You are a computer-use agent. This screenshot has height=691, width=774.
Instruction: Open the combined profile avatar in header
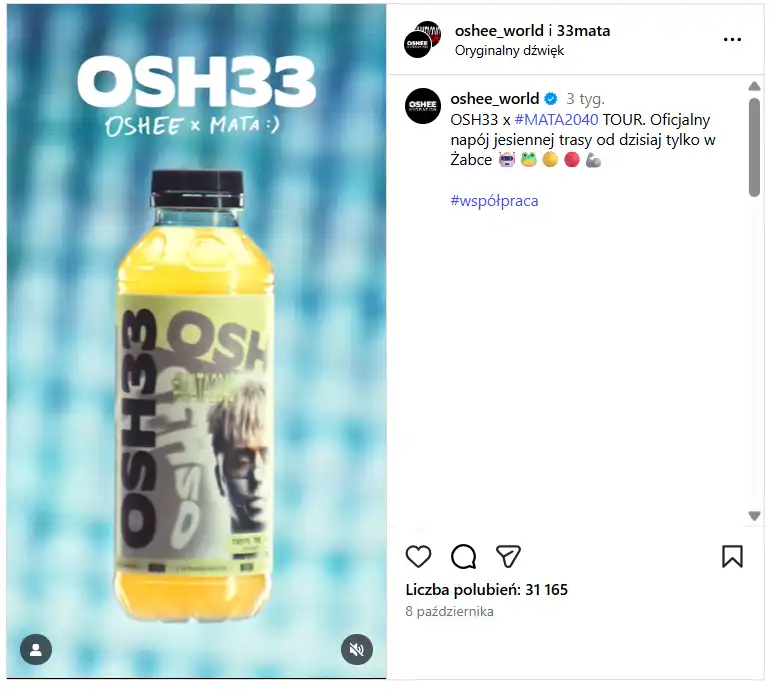tap(423, 39)
